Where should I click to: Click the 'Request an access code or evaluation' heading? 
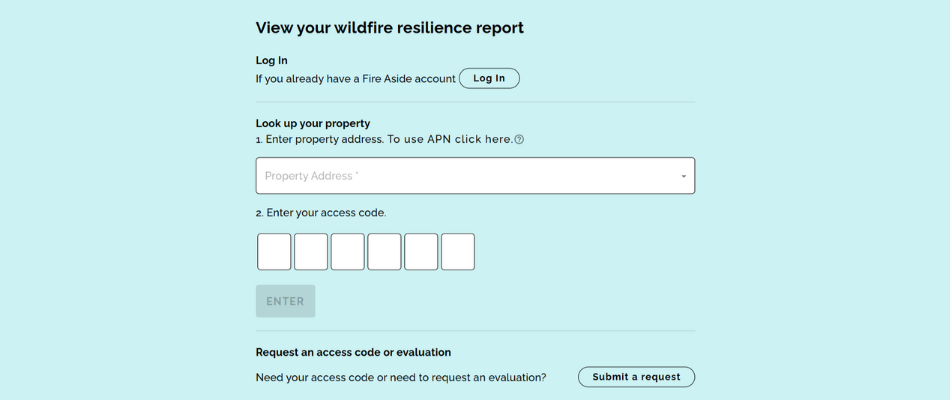click(x=353, y=352)
